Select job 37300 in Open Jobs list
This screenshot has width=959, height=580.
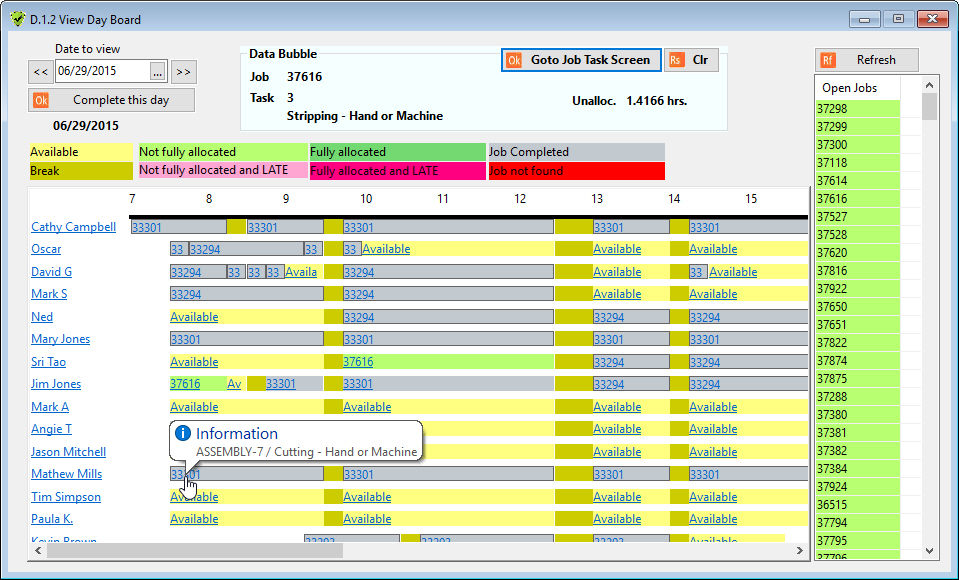[x=857, y=145]
